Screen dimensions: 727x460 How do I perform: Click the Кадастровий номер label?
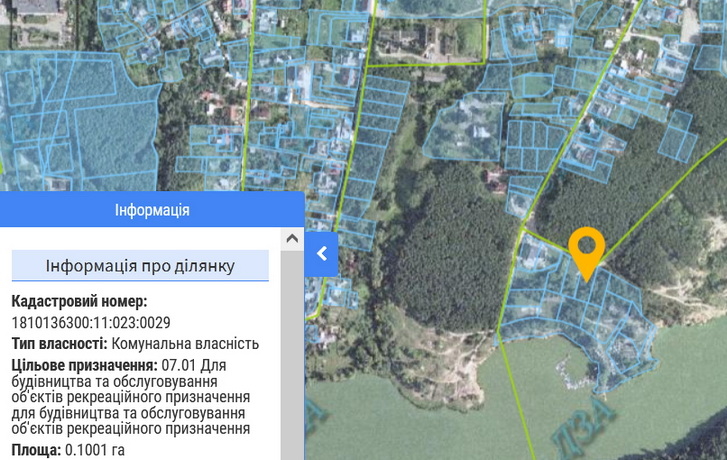(x=79, y=301)
